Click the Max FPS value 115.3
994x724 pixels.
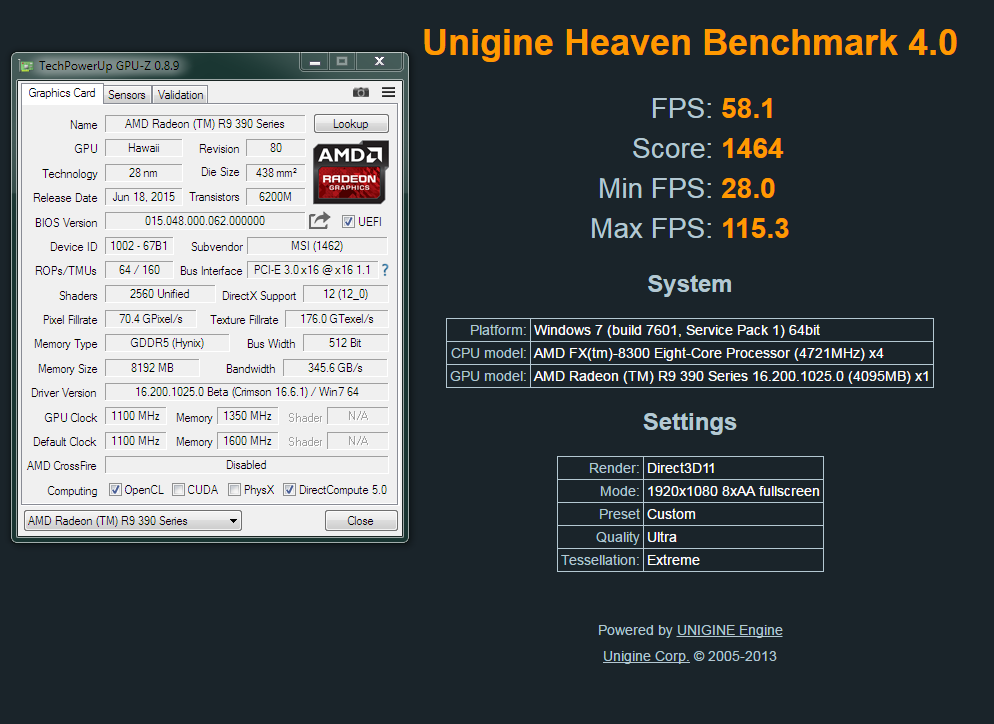click(755, 228)
